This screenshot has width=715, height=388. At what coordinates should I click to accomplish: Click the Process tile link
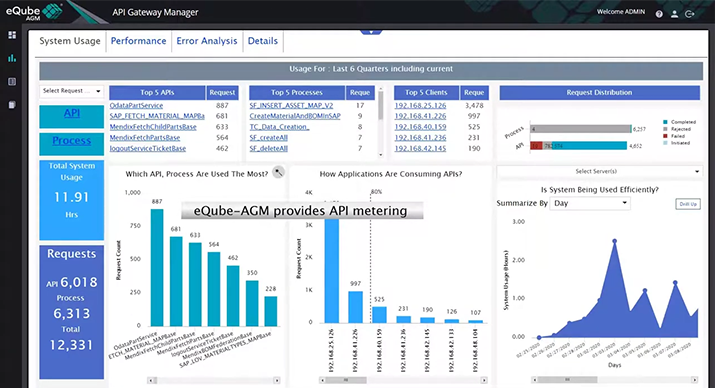(x=72, y=140)
